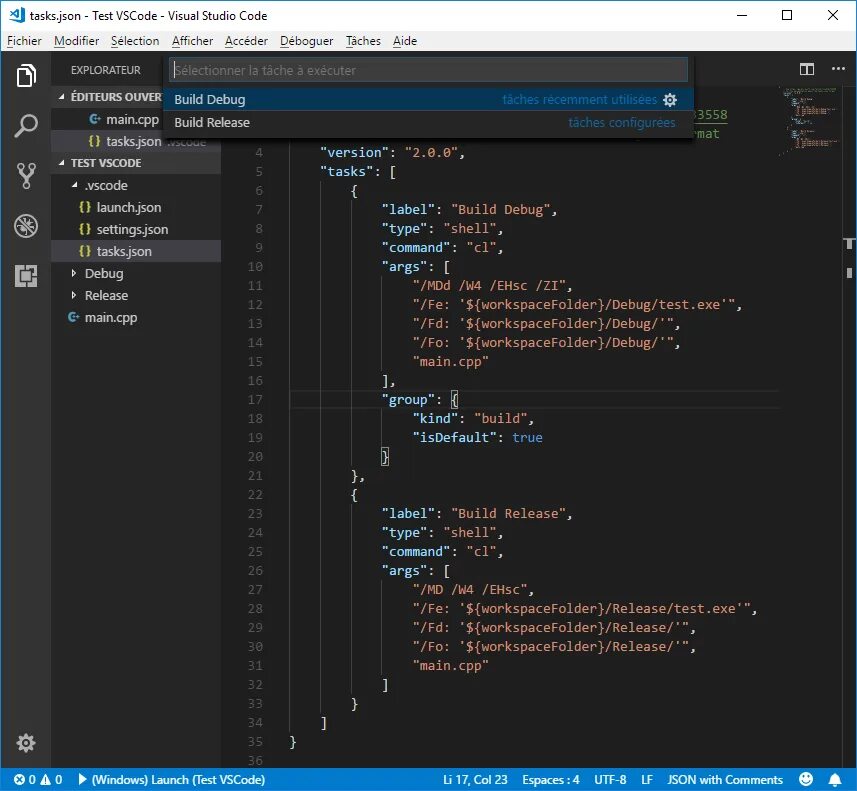
Task: Click the warnings count in status bar
Action: tap(51, 780)
